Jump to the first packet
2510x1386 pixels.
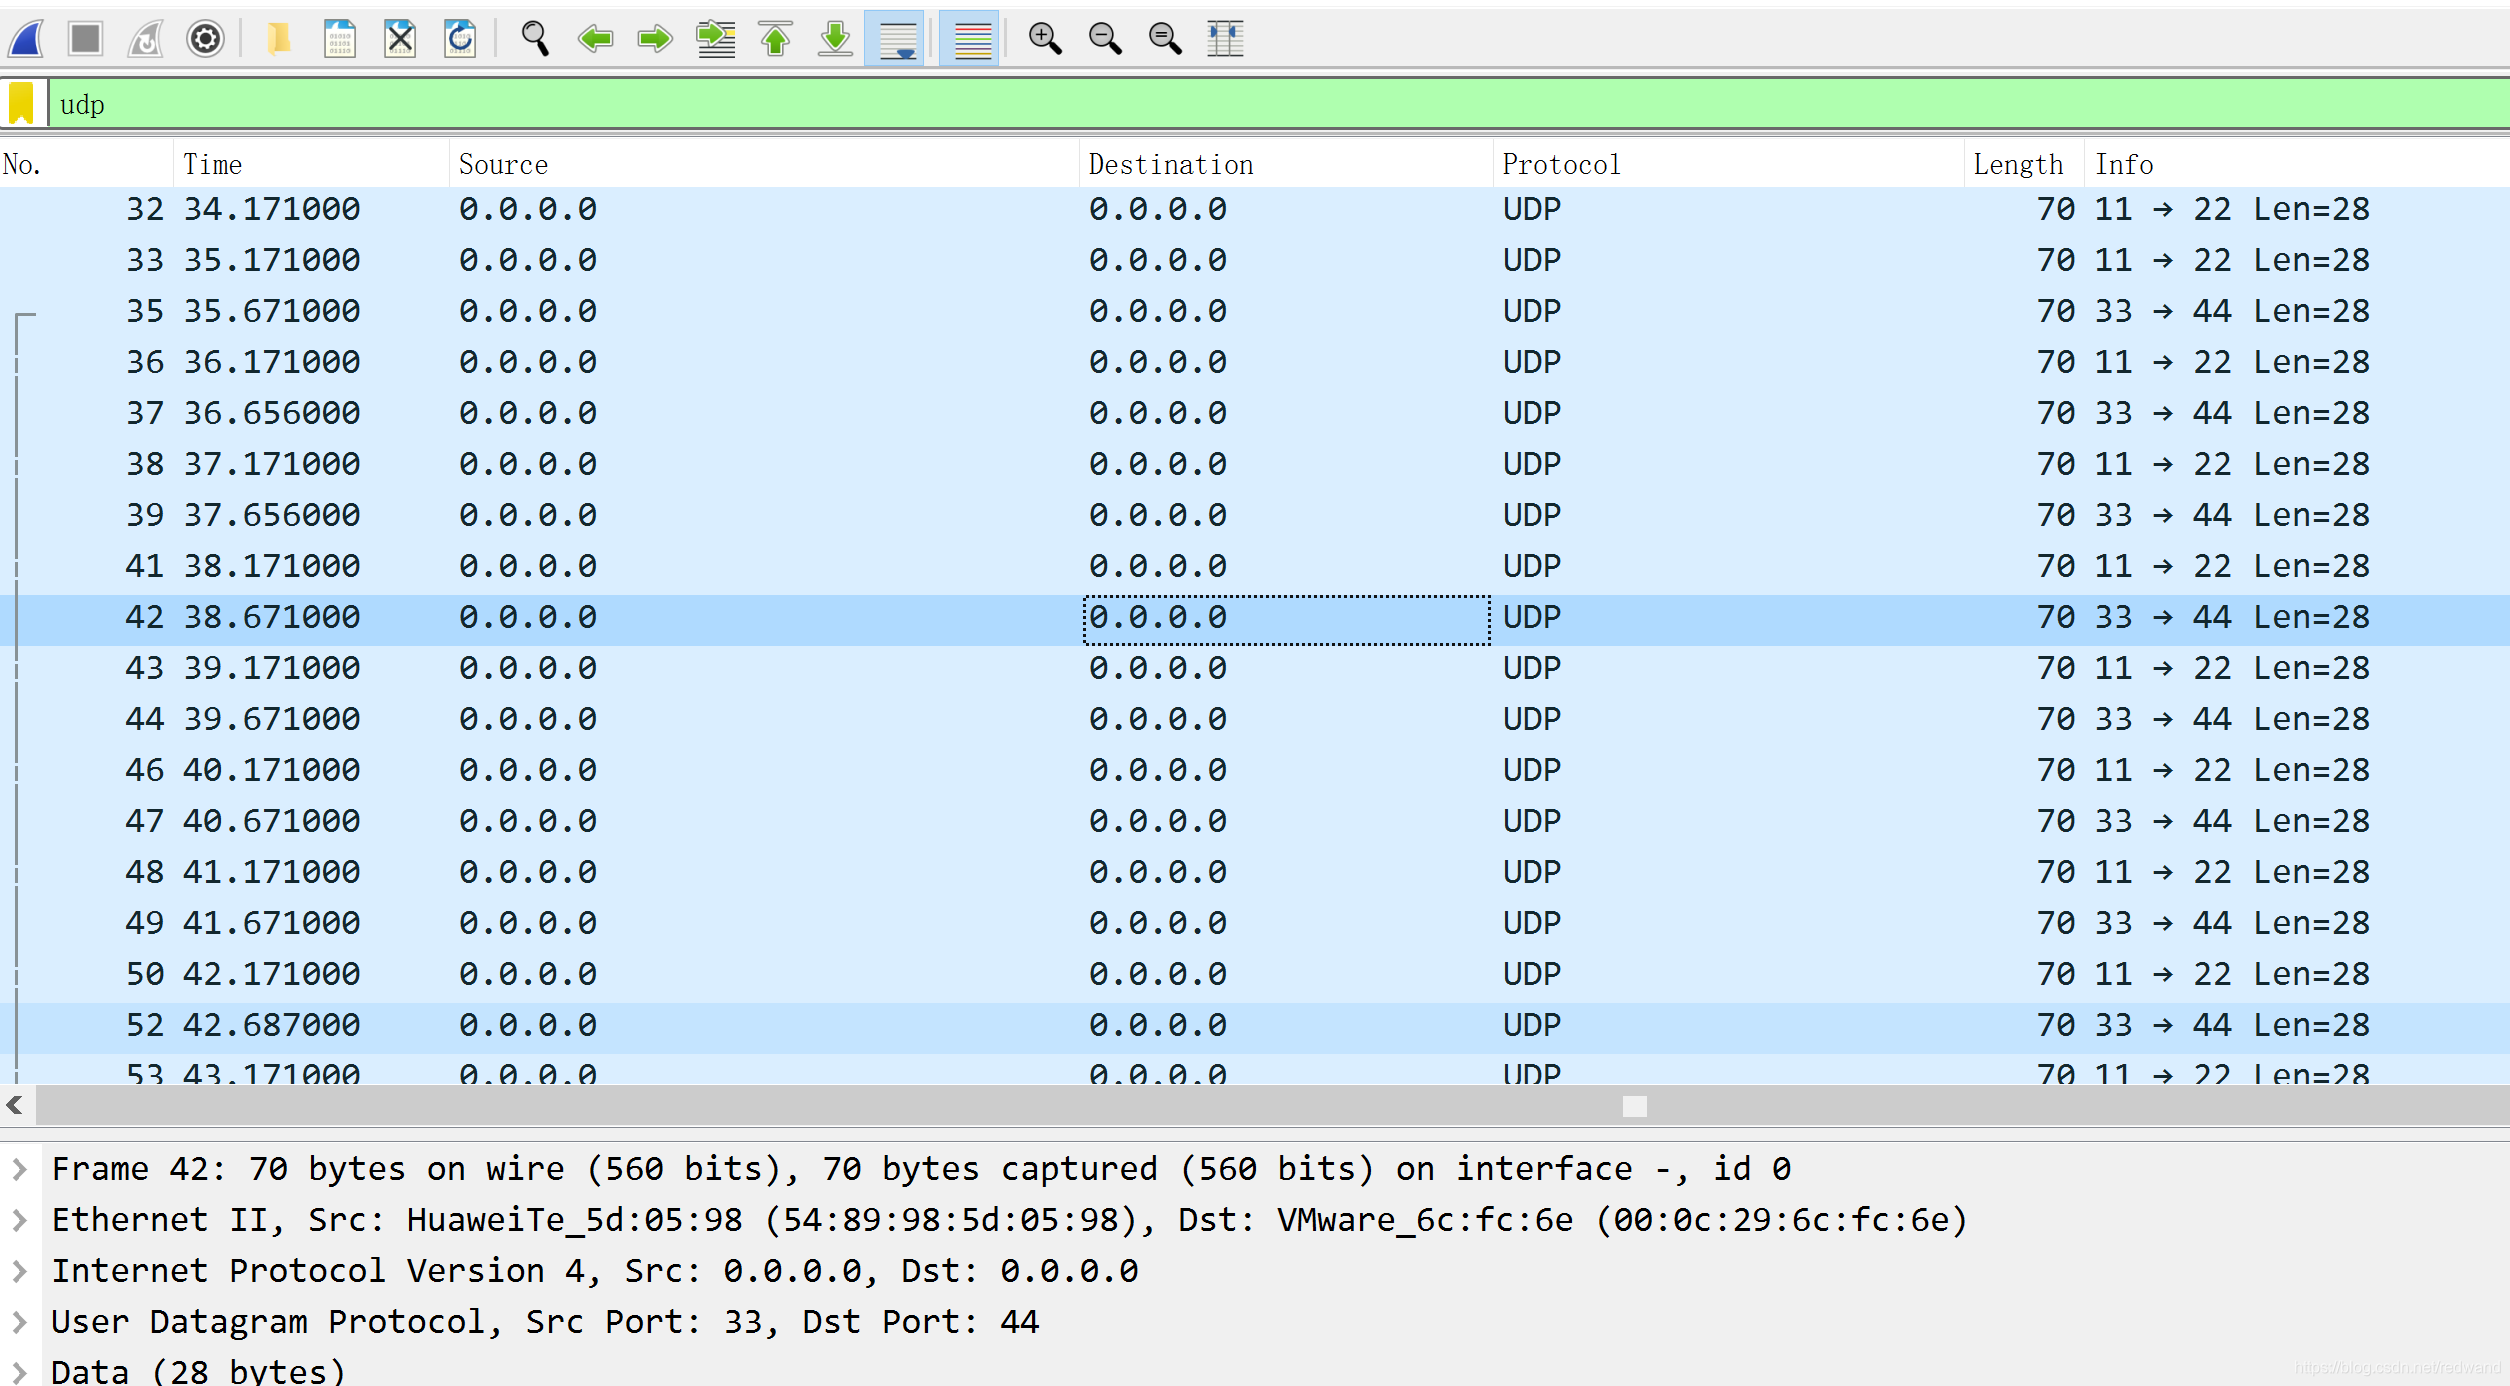click(776, 39)
